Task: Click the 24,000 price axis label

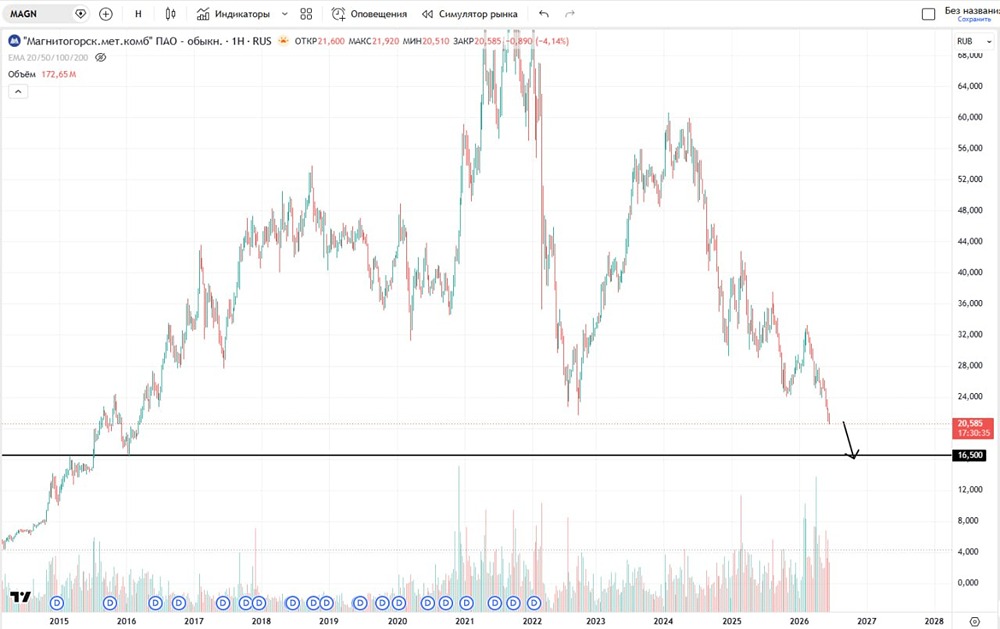Action: pos(969,396)
